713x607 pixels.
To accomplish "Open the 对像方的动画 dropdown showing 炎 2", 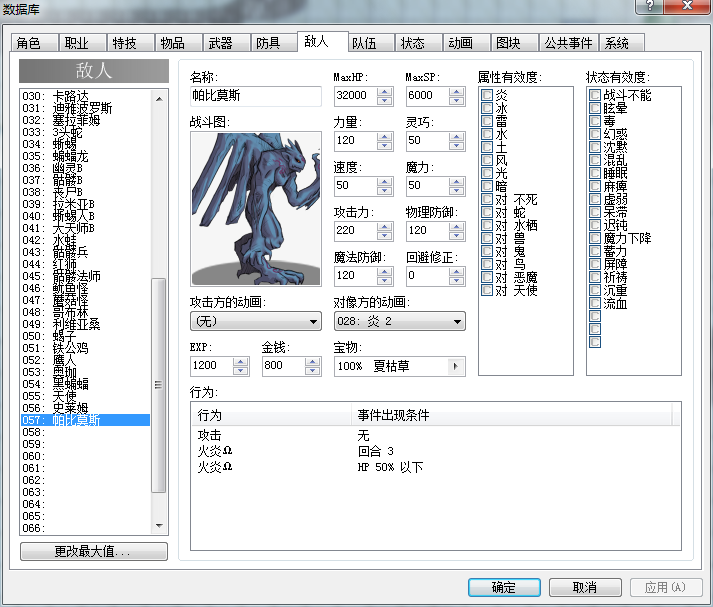I will tap(400, 321).
